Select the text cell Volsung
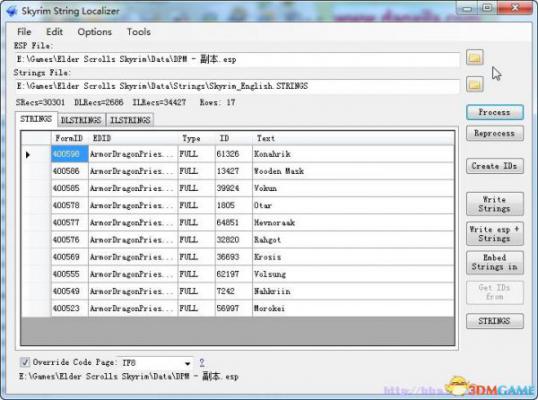 point(353,274)
